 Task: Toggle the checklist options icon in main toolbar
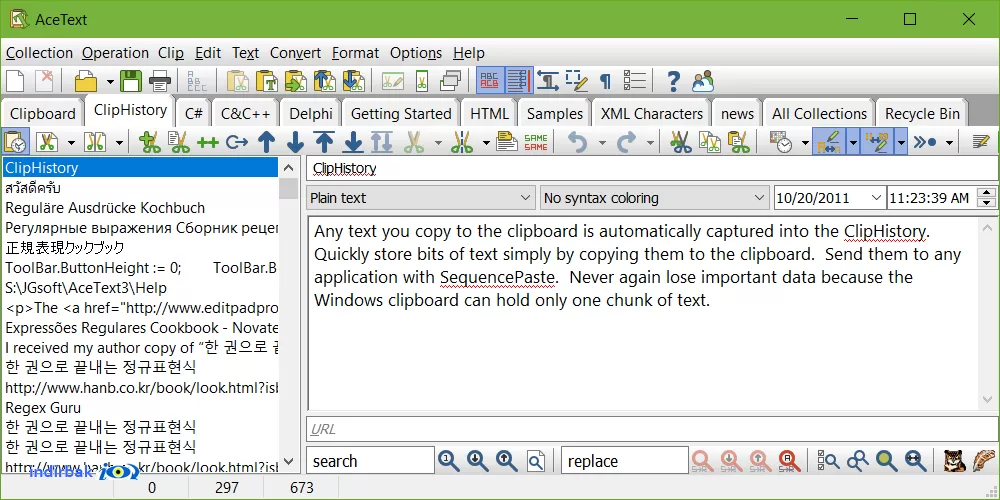634,82
